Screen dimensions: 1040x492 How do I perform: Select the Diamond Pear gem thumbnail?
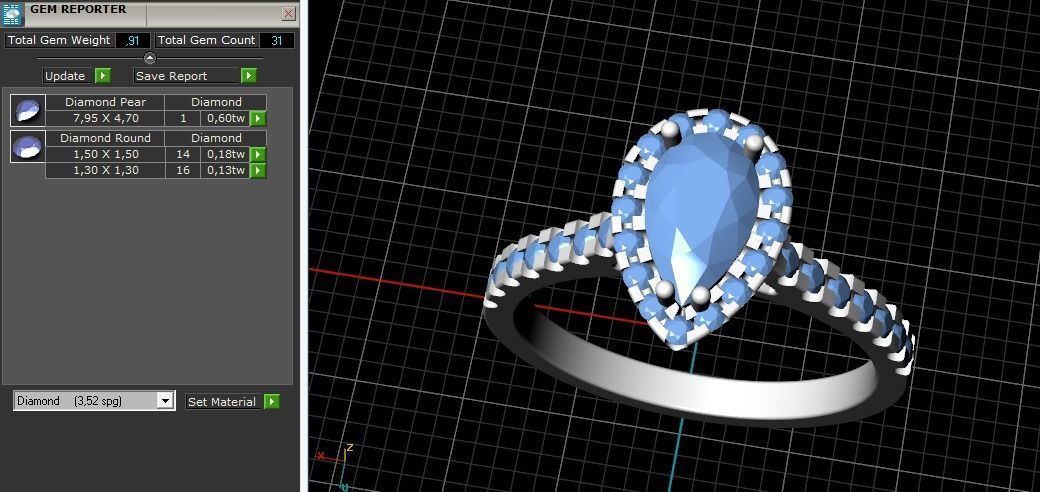pos(28,110)
